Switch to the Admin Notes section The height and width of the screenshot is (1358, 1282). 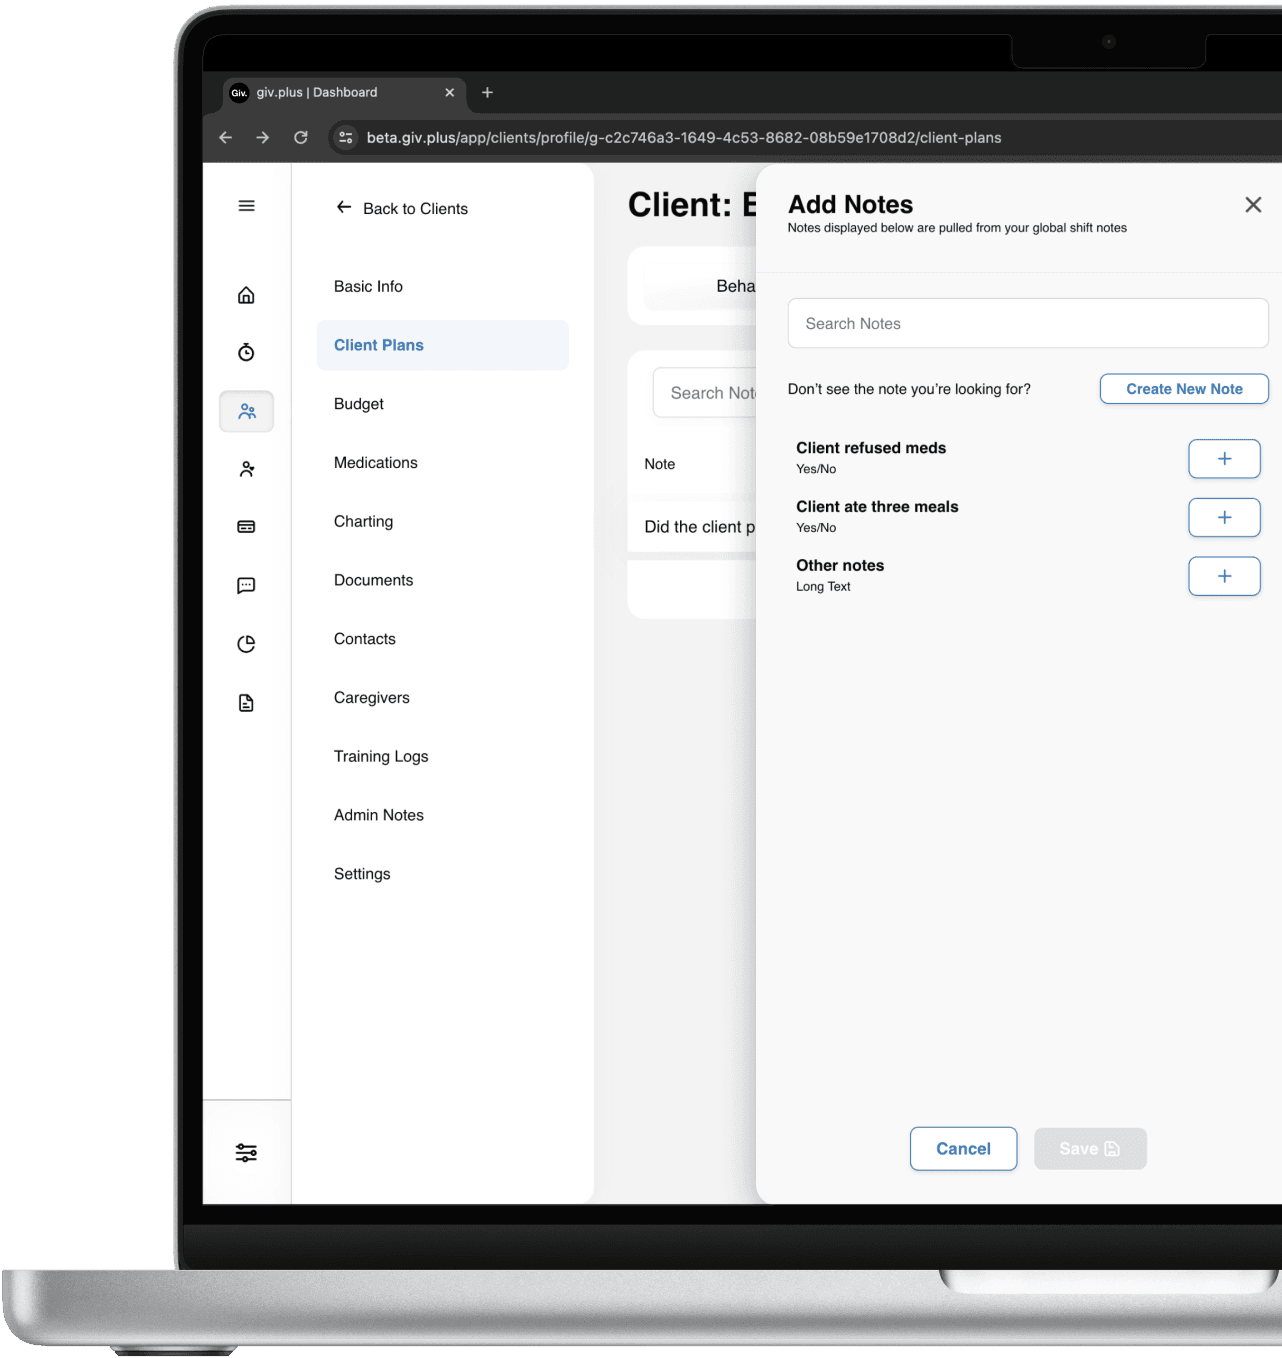(x=379, y=814)
